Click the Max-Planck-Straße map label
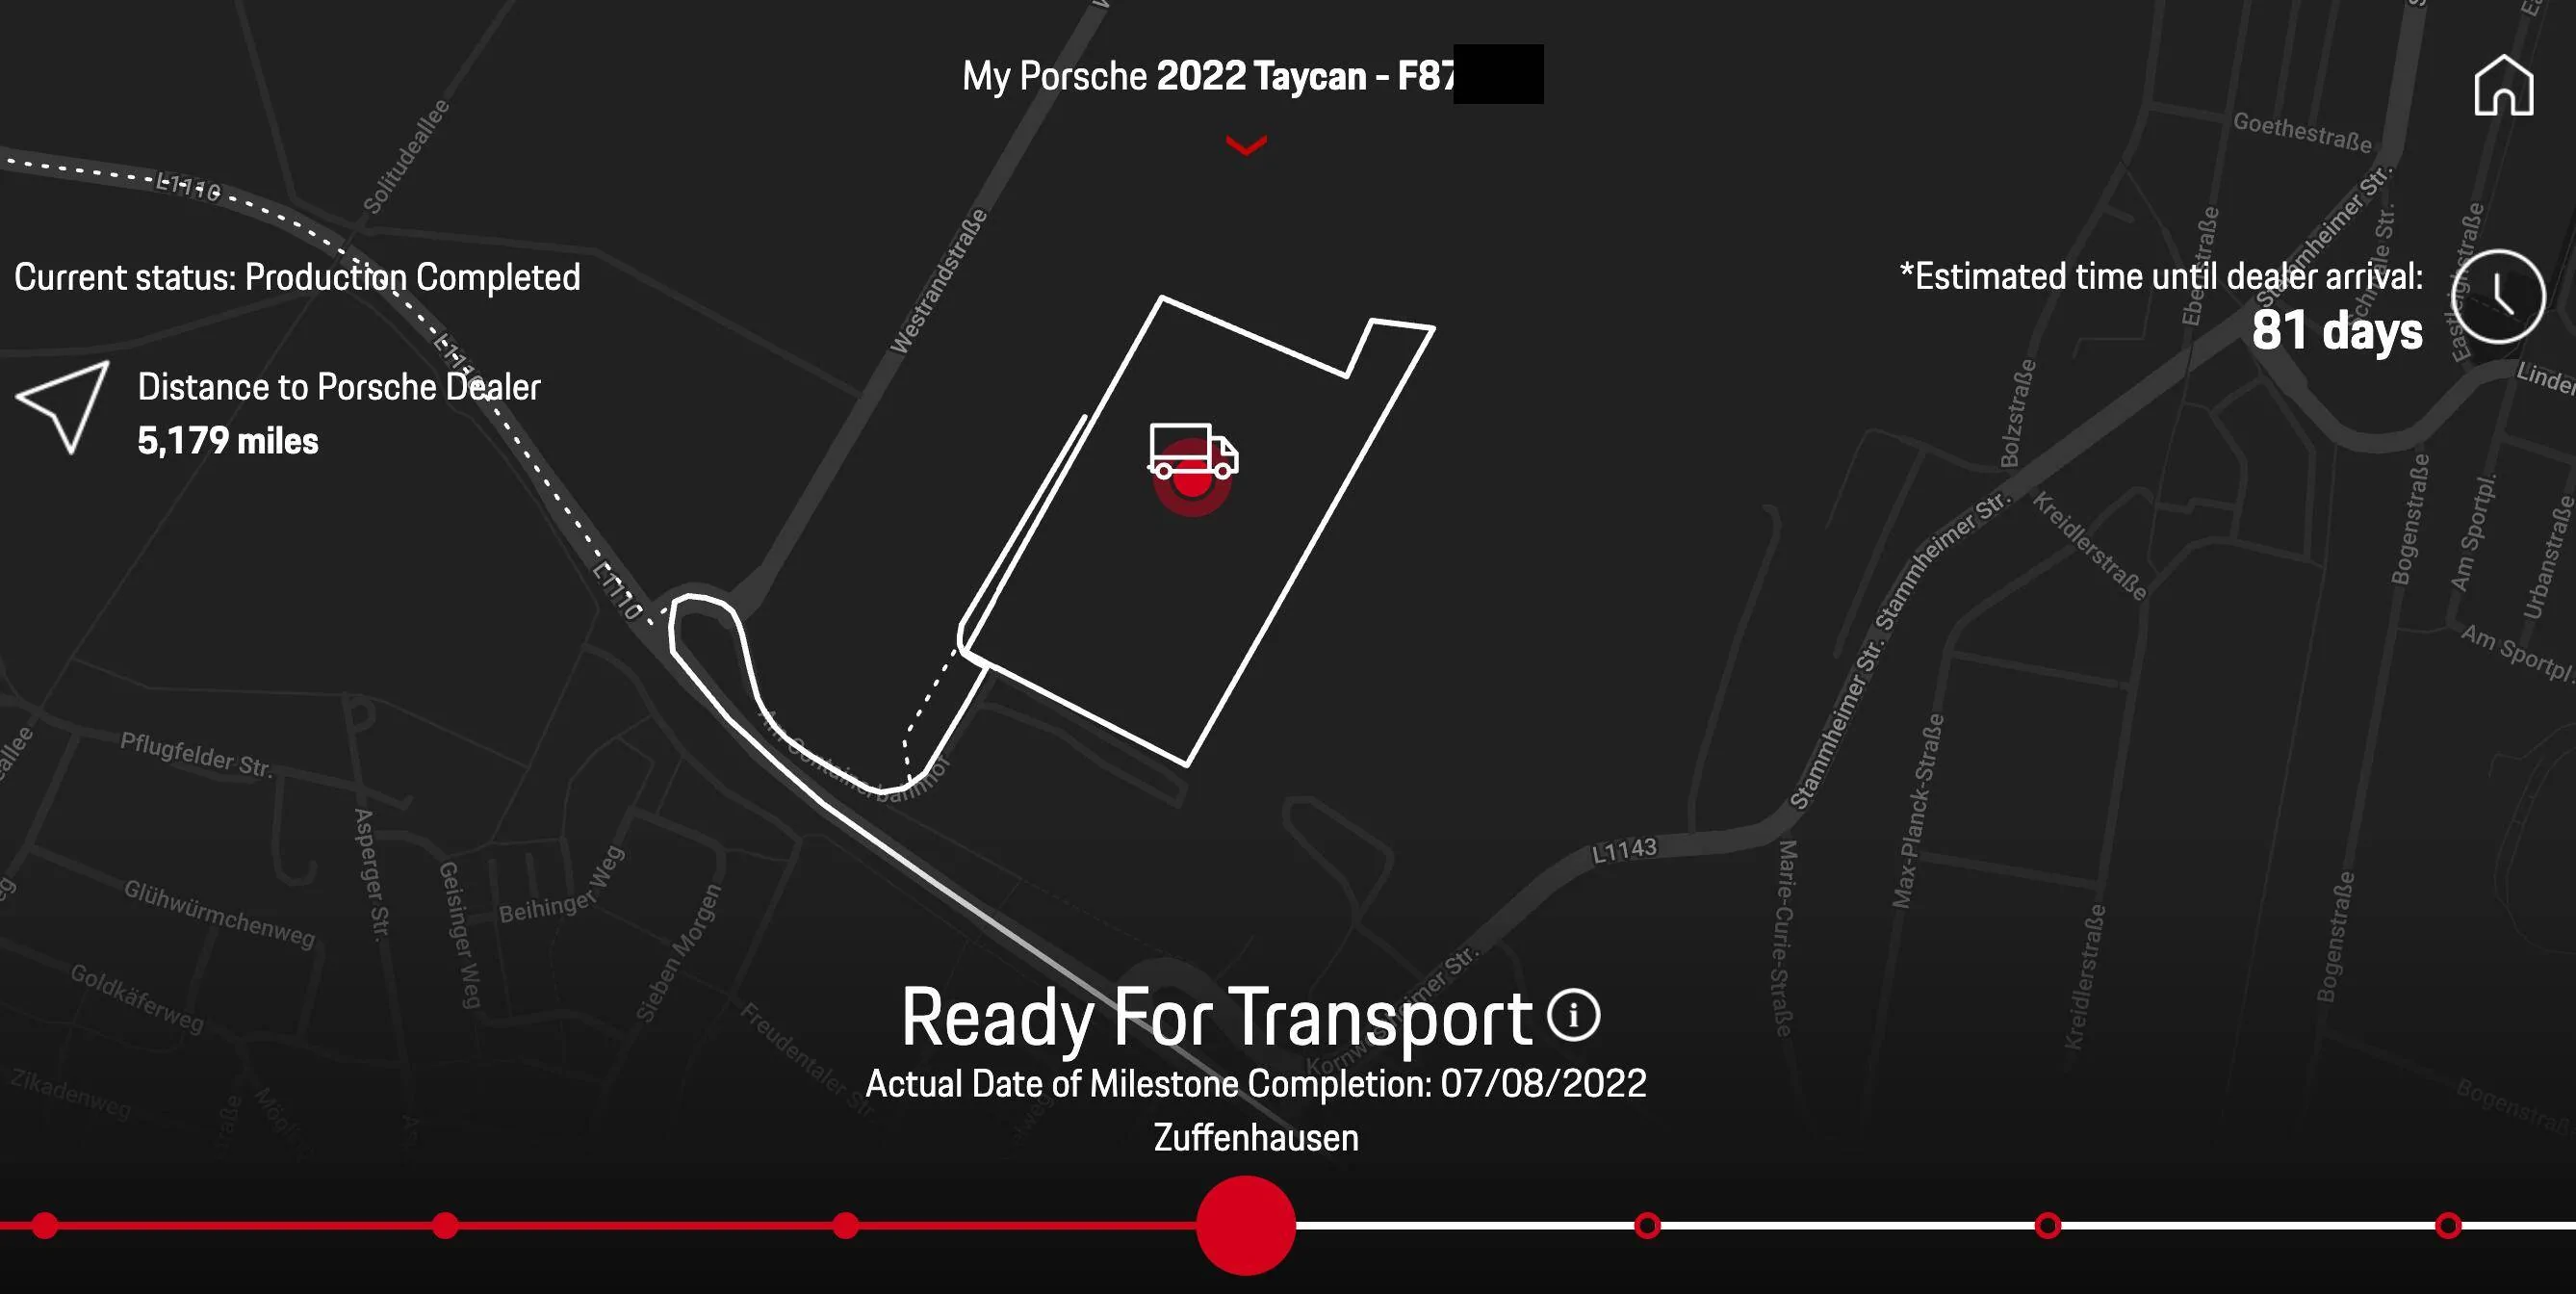The image size is (2576, 1294). [x=1919, y=811]
